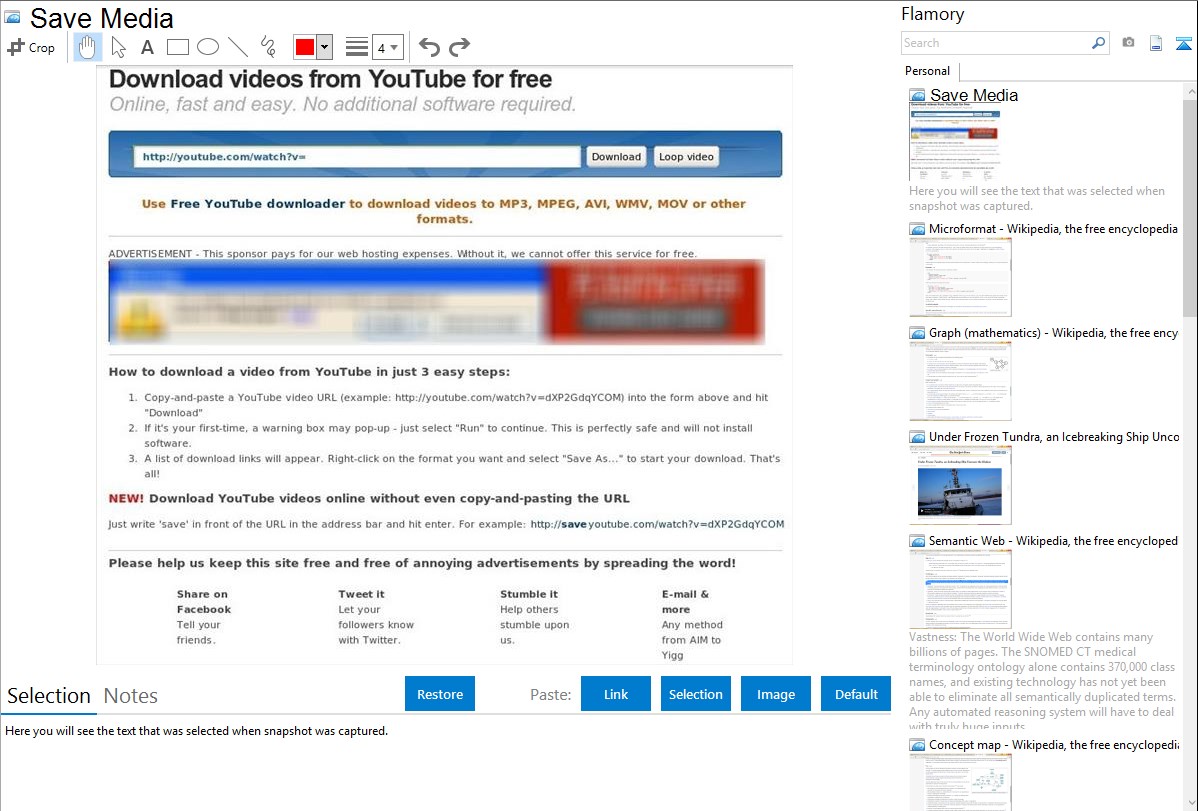This screenshot has height=811, width=1198.
Task: Choose the Text annotation tool
Action: point(147,47)
